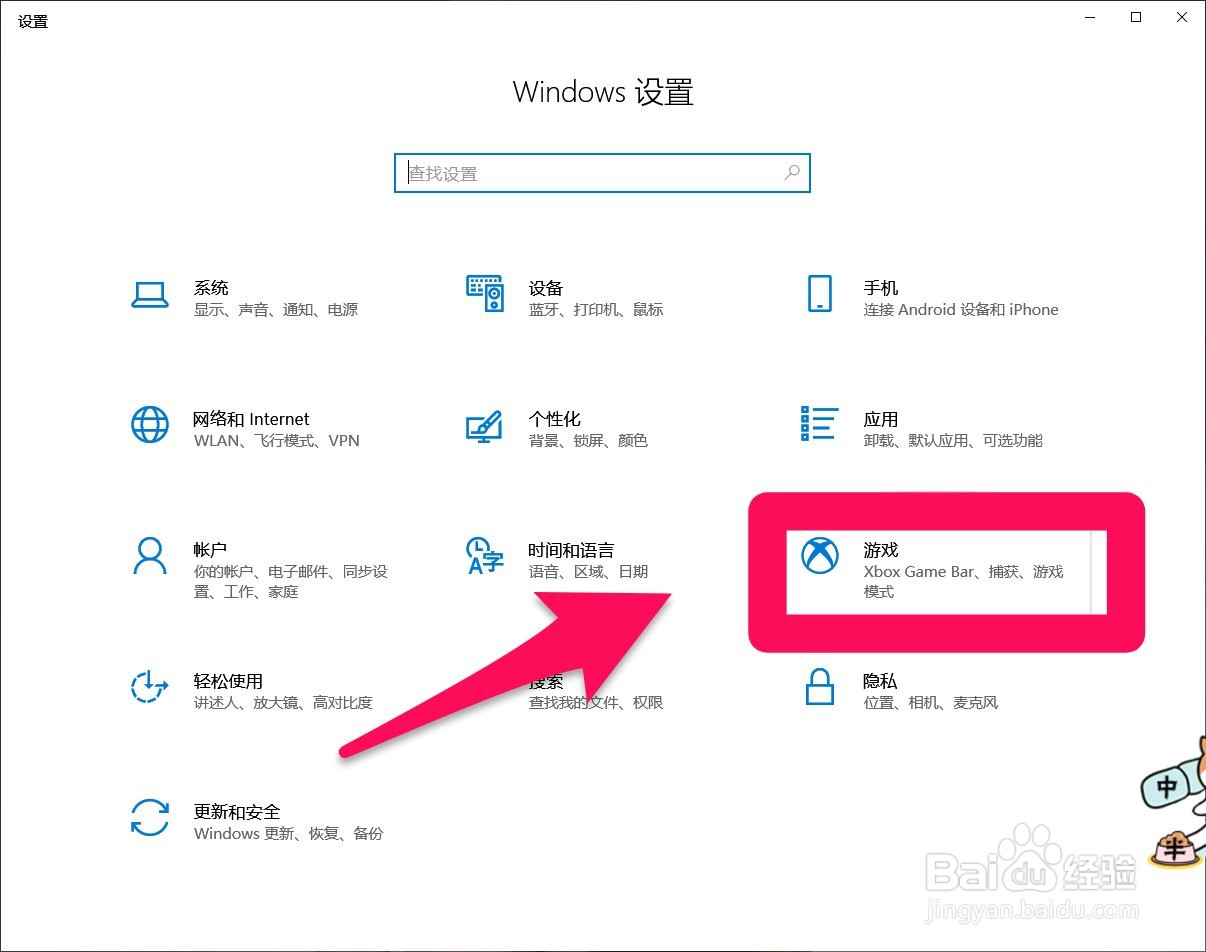
Task: Click description 讲述人、放大镜、高对比度
Action: point(283,703)
